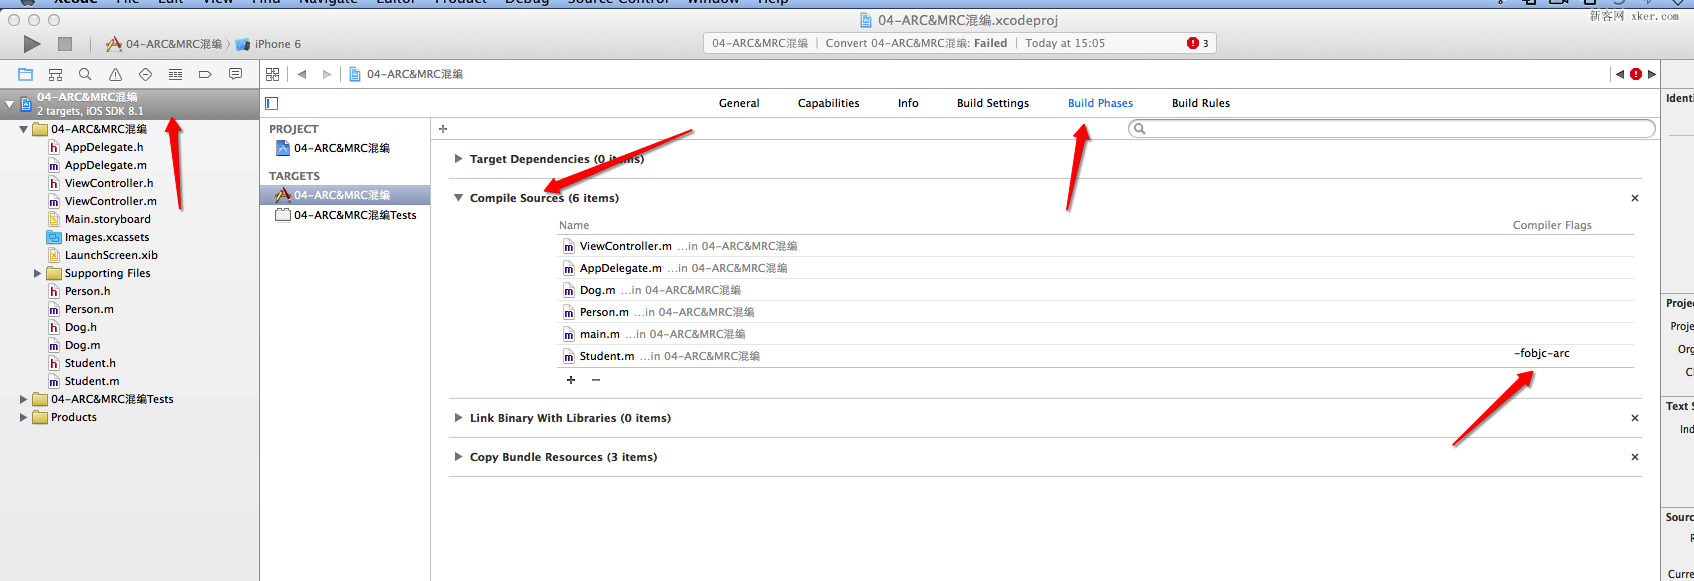Image resolution: width=1694 pixels, height=581 pixels.
Task: Select the Build Phases tab
Action: click(1100, 103)
